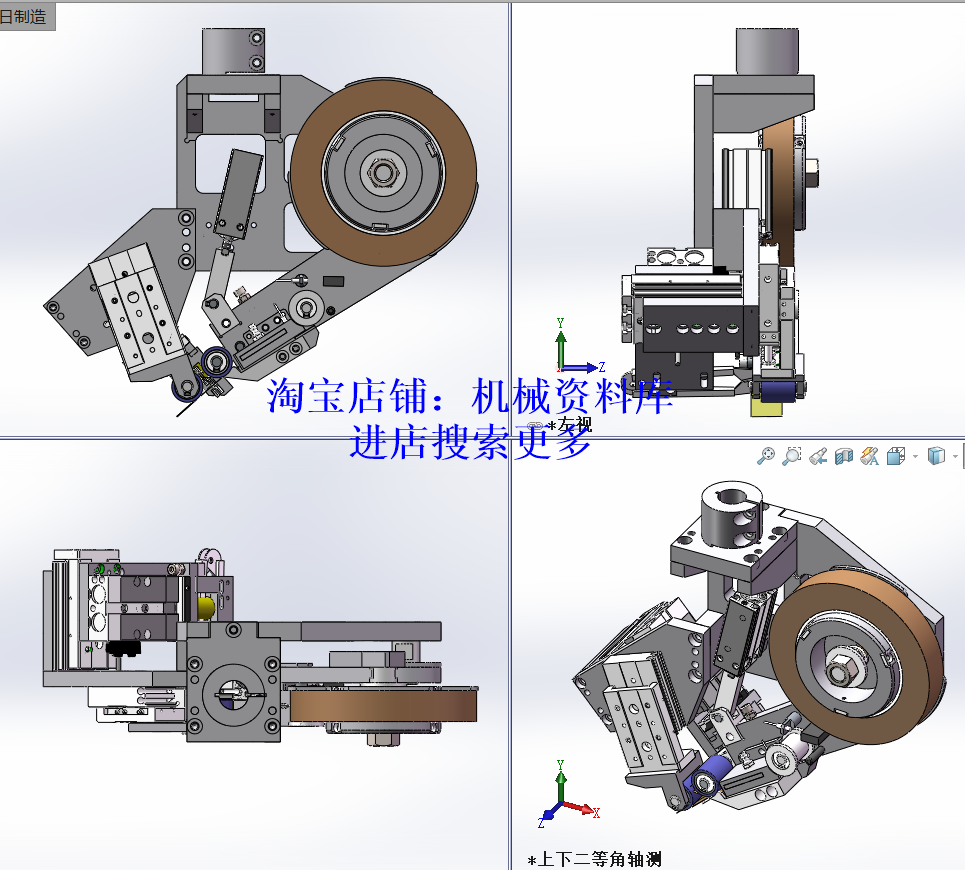The height and width of the screenshot is (870, 965).
Task: Click the Zoom to Fit icon
Action: click(766, 456)
